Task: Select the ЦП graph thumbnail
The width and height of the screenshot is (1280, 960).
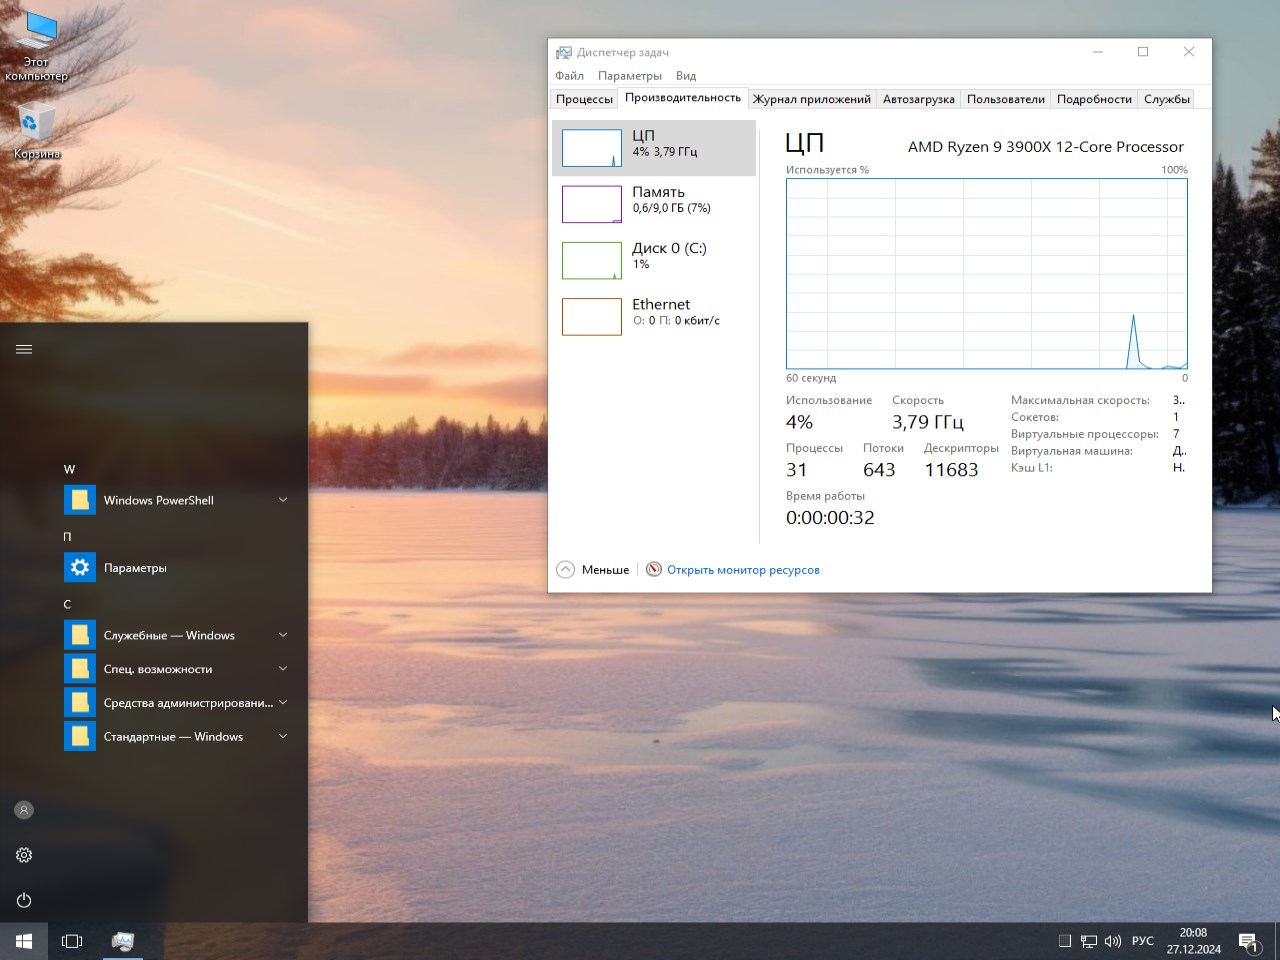Action: point(592,148)
